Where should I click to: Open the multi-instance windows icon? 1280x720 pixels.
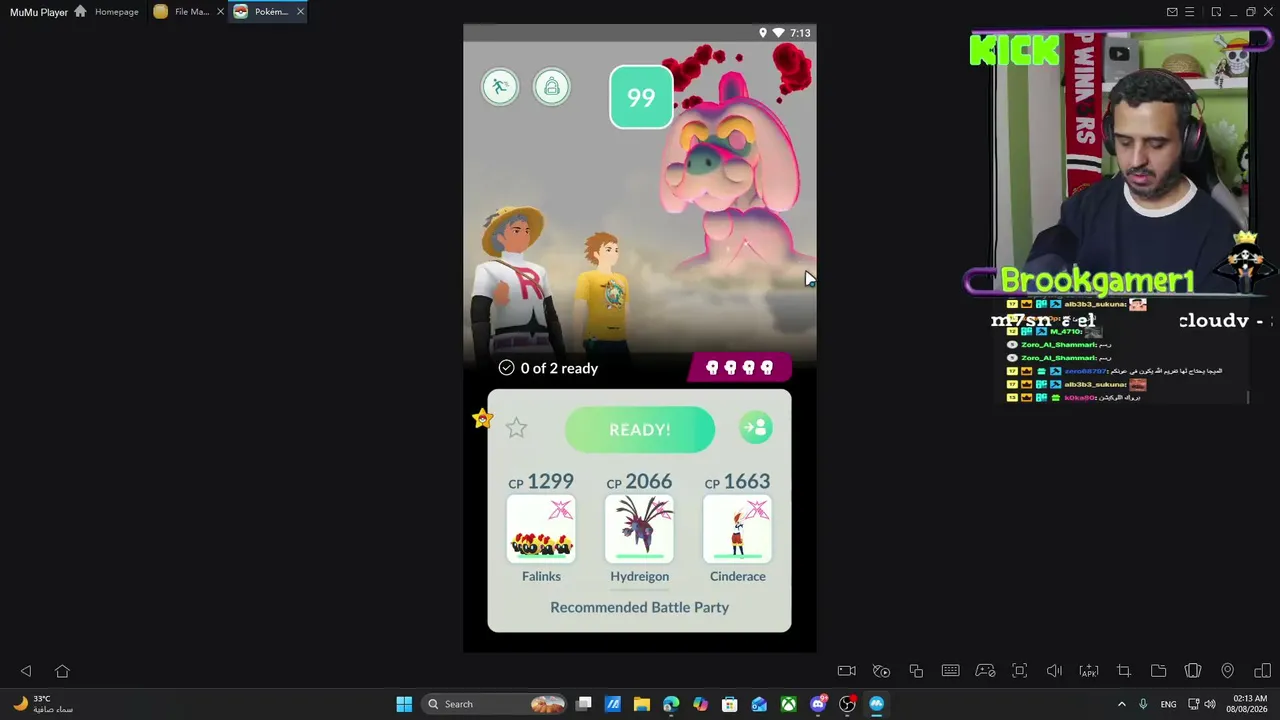click(x=916, y=671)
